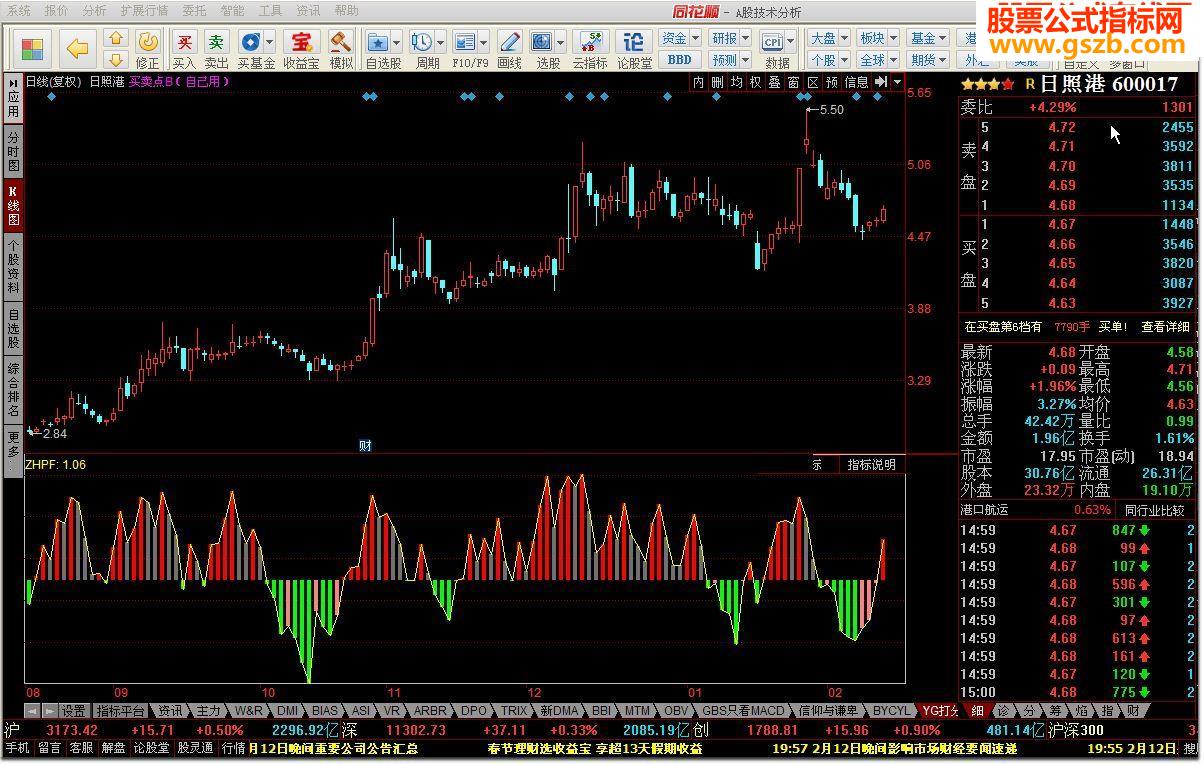Click the R margin-trading badge
The image size is (1204, 764).
tap(1030, 85)
